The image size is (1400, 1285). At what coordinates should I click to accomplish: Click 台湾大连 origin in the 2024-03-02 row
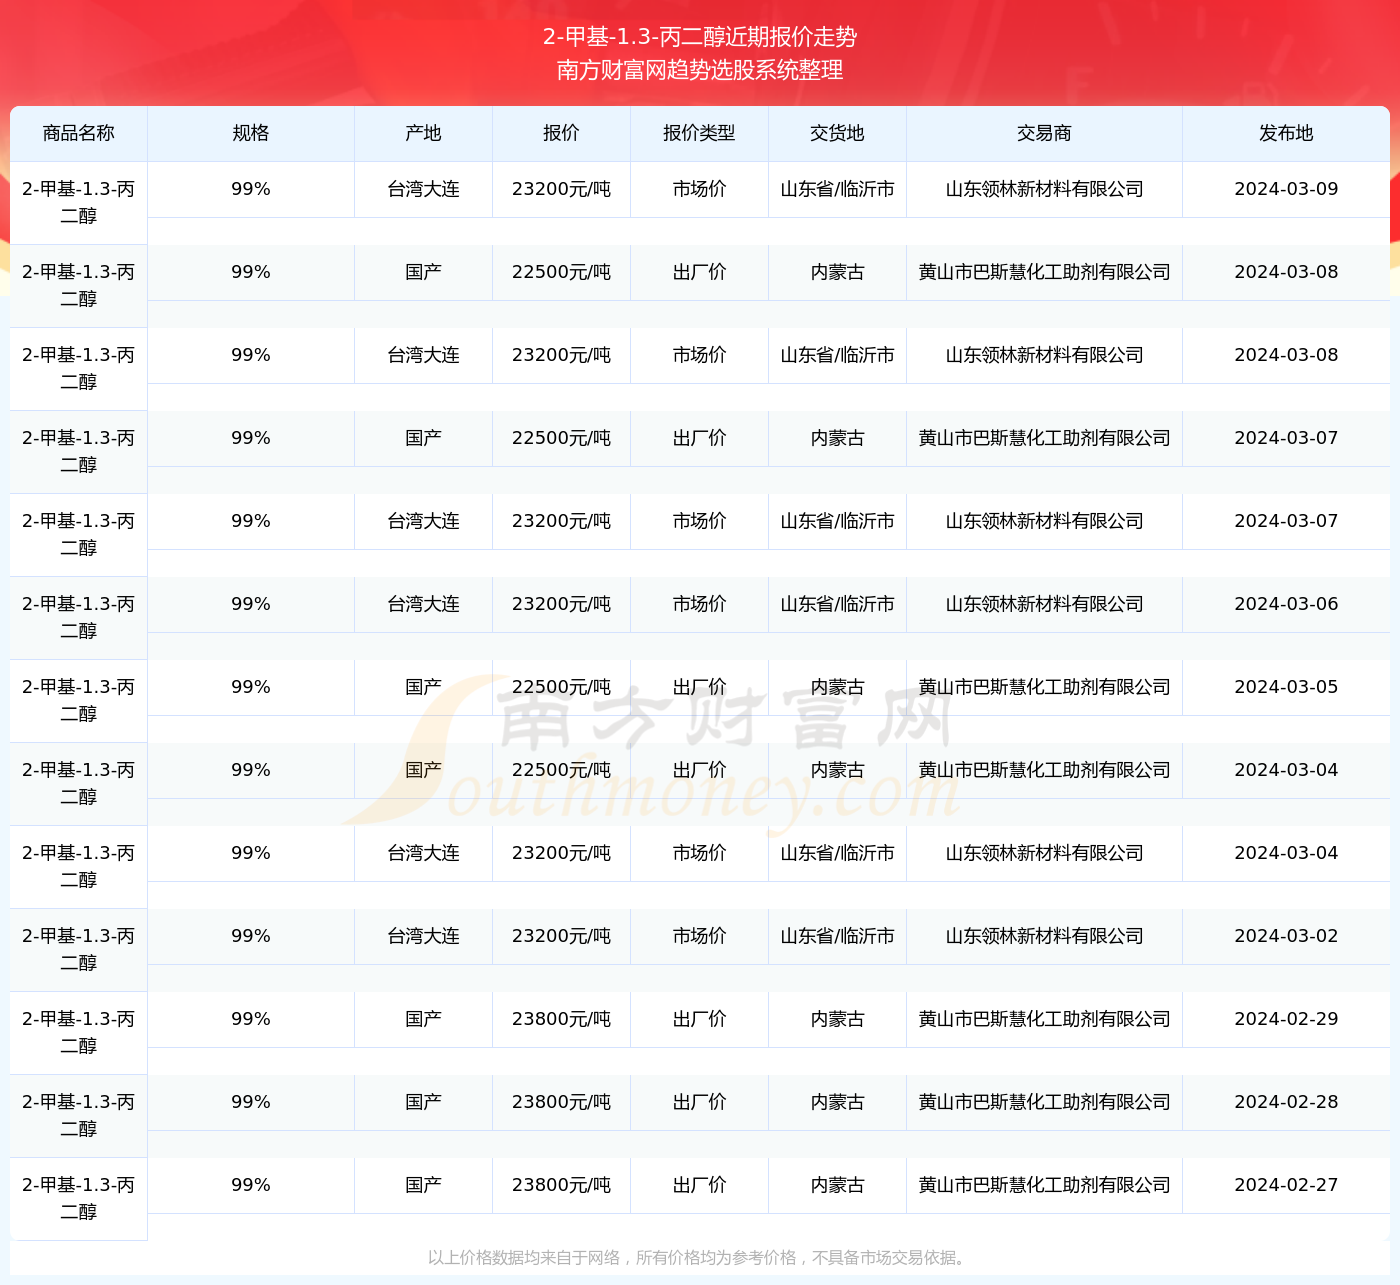pos(422,936)
